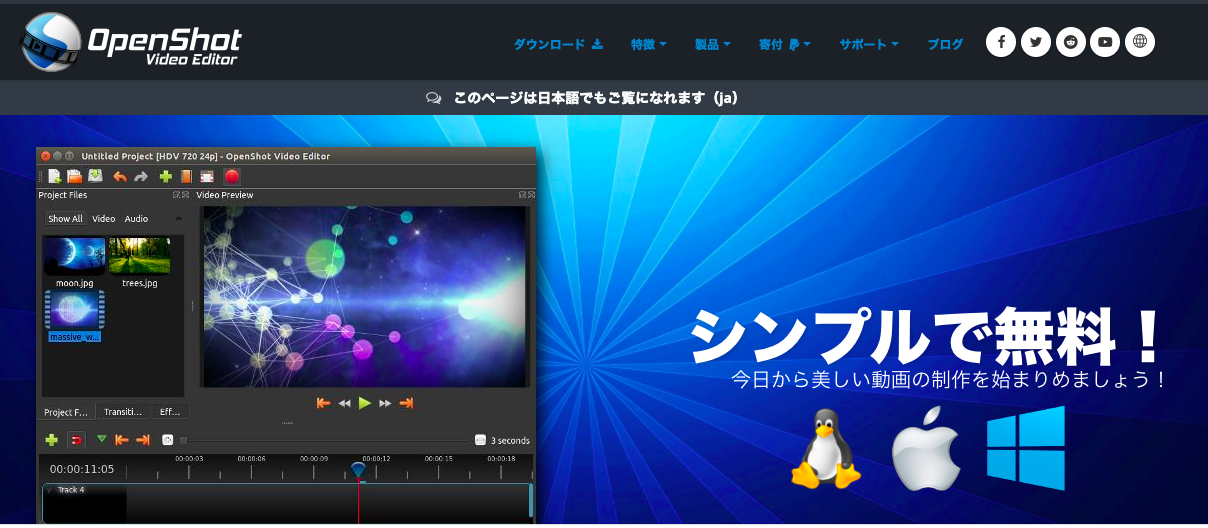
Task: Click the green Play button
Action: [x=365, y=403]
